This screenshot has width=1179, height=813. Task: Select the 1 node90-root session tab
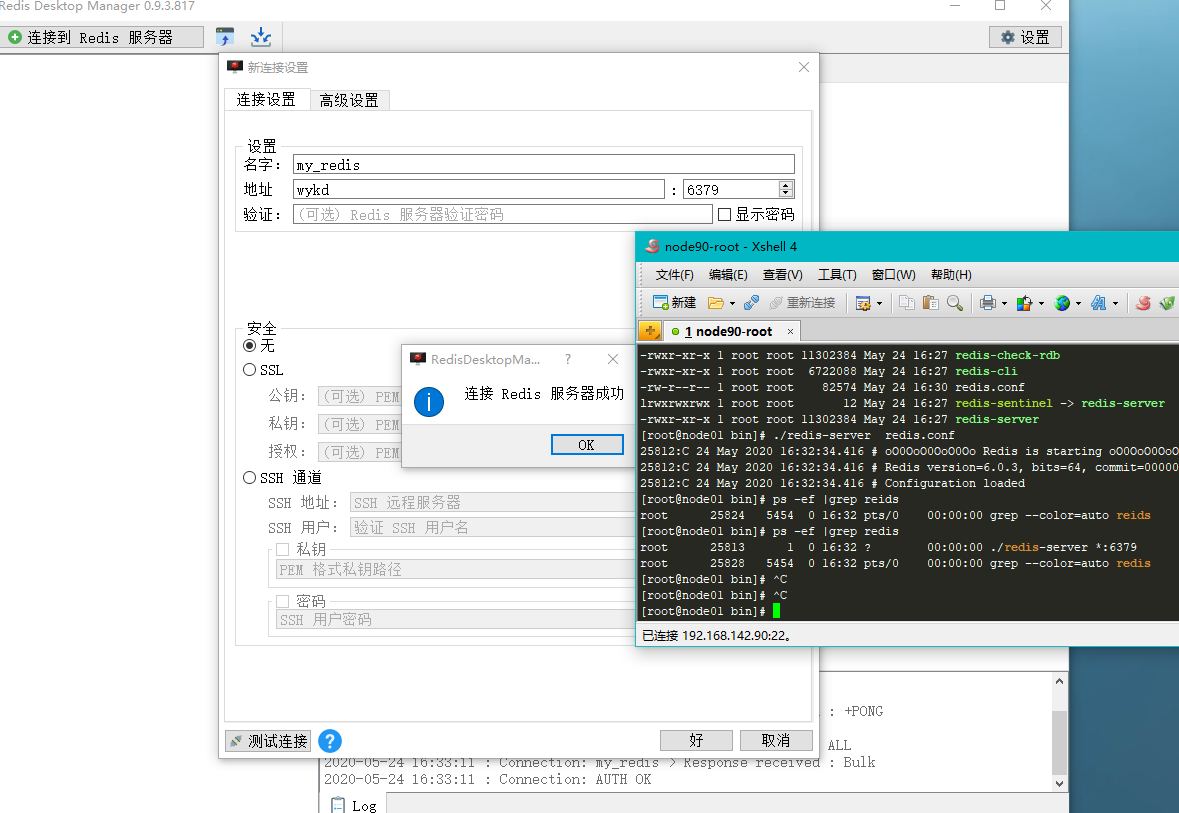729,332
